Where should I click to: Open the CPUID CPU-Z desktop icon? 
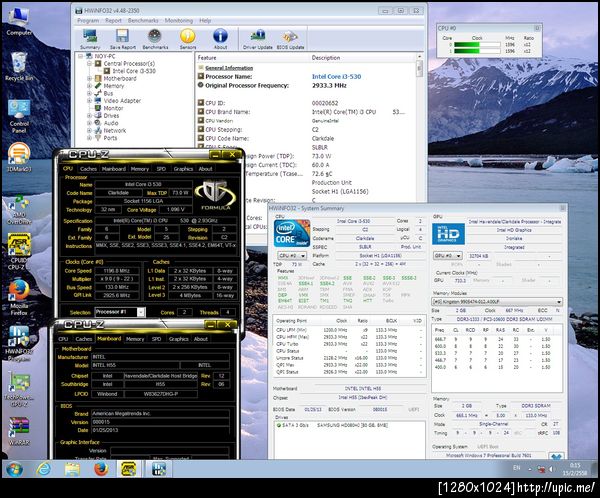click(x=19, y=251)
